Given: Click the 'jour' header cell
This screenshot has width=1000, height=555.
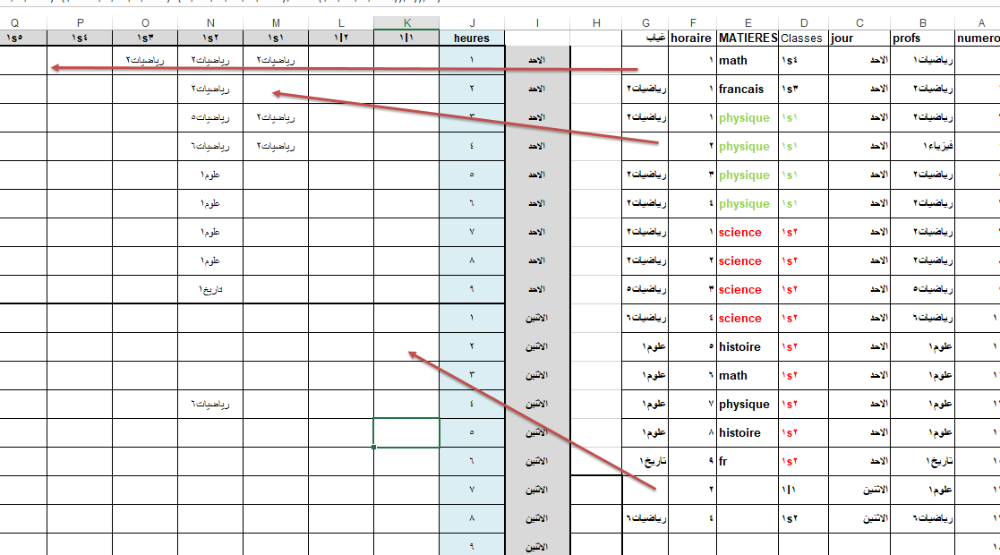Looking at the screenshot, I should pos(859,38).
